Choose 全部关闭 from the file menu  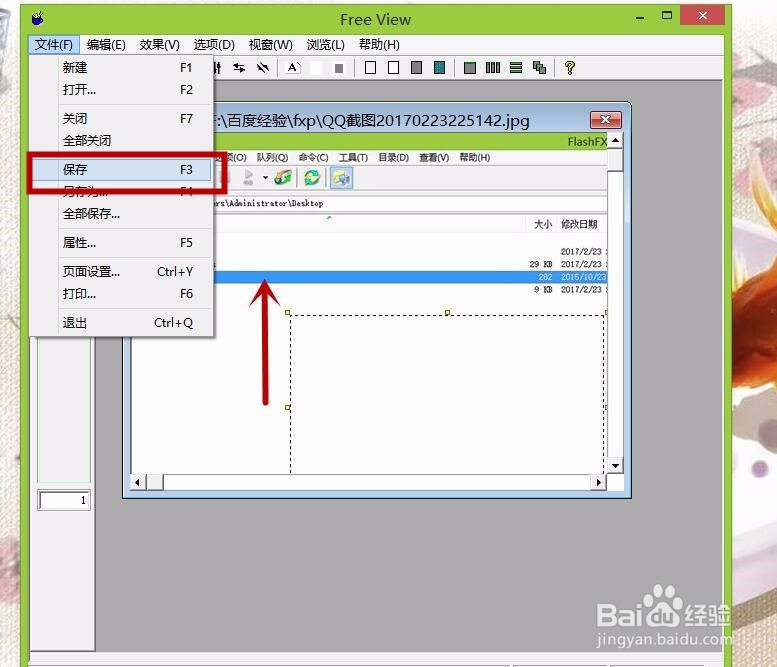(x=121, y=141)
